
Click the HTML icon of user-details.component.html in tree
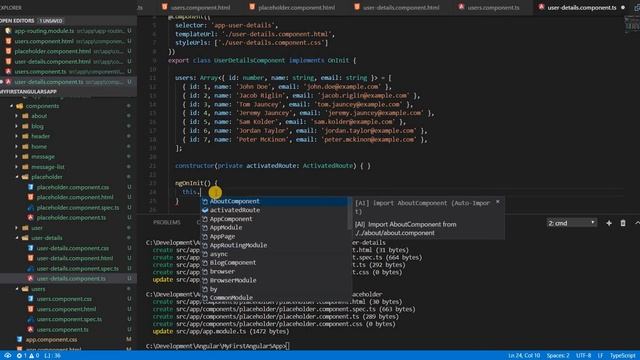[x=31, y=258]
